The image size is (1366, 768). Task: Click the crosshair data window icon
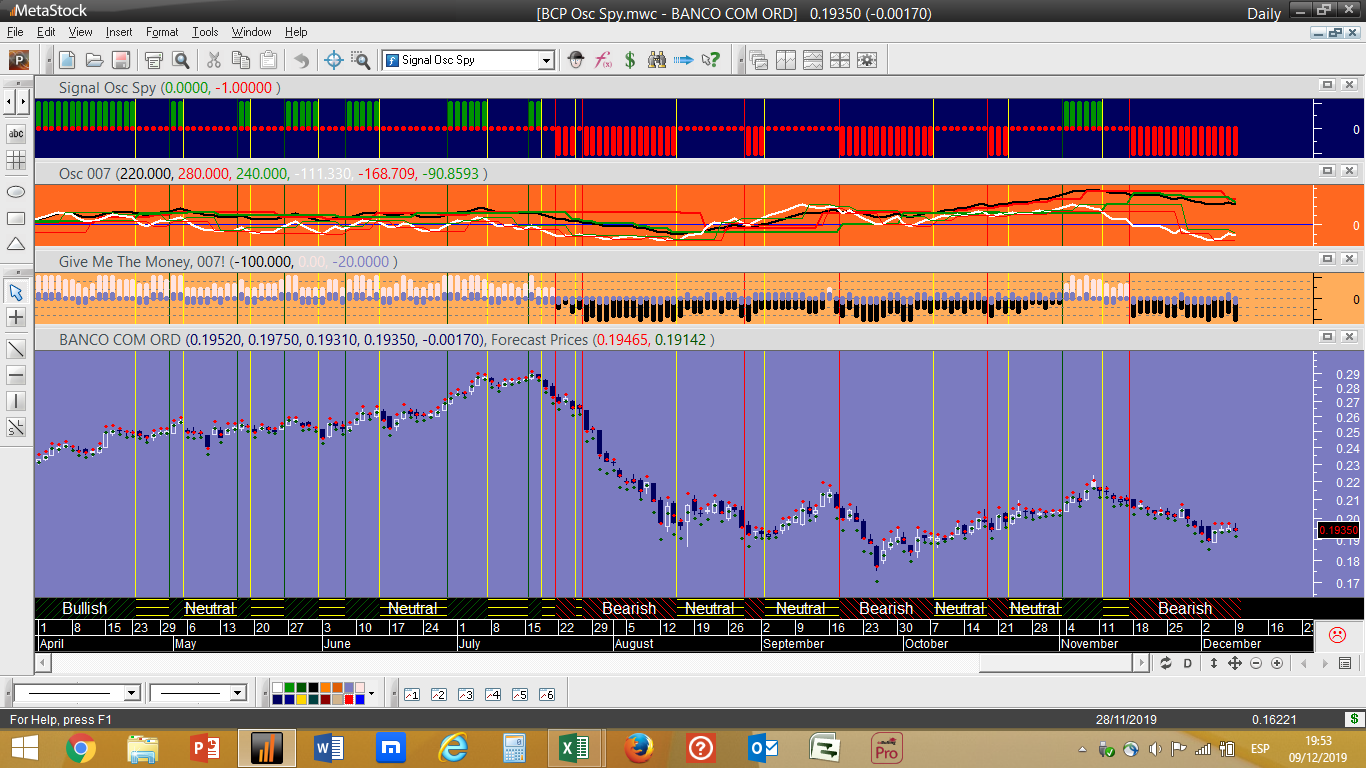click(334, 60)
